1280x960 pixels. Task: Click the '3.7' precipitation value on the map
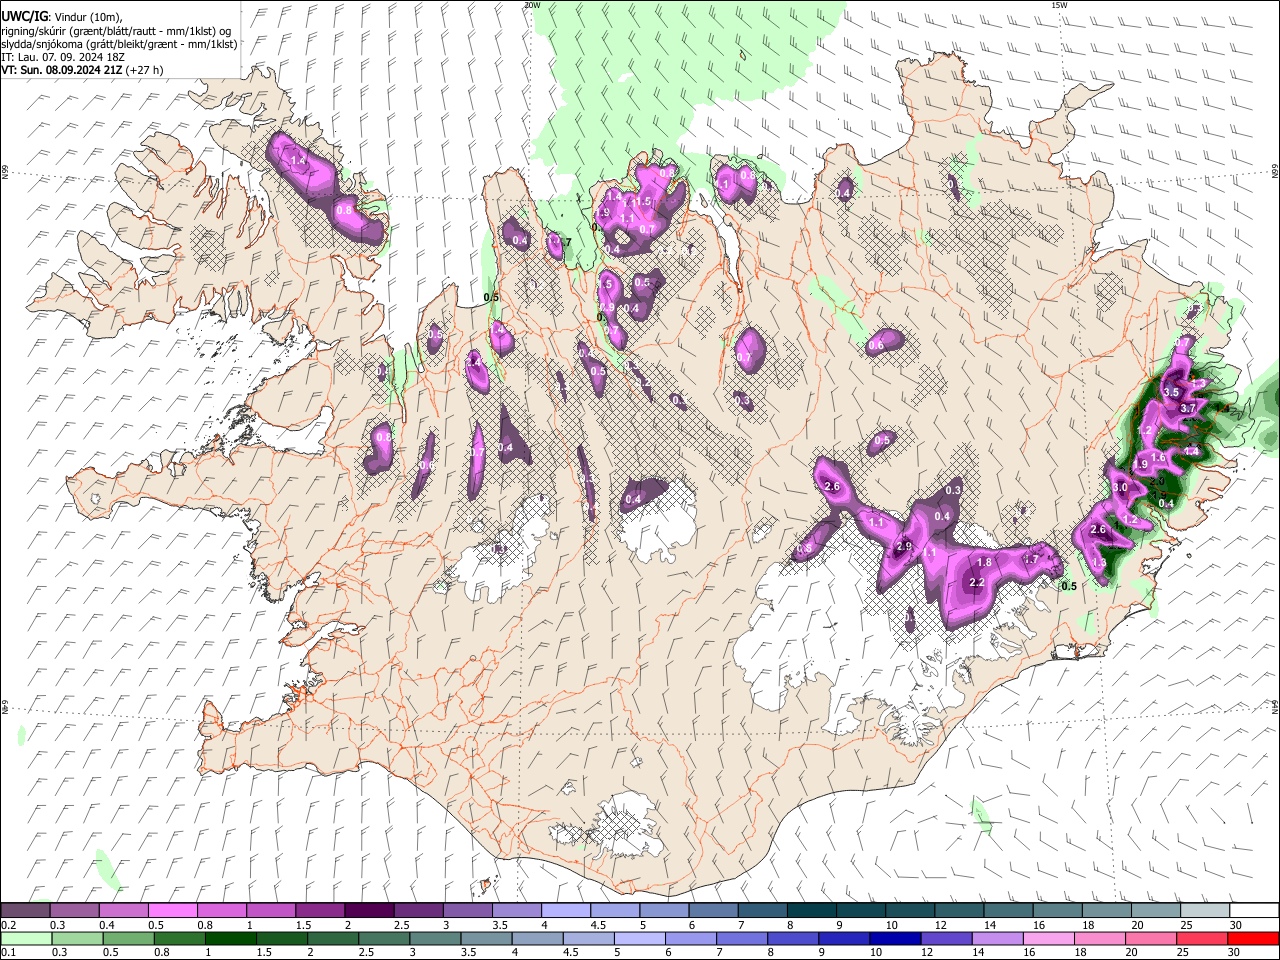[1188, 408]
